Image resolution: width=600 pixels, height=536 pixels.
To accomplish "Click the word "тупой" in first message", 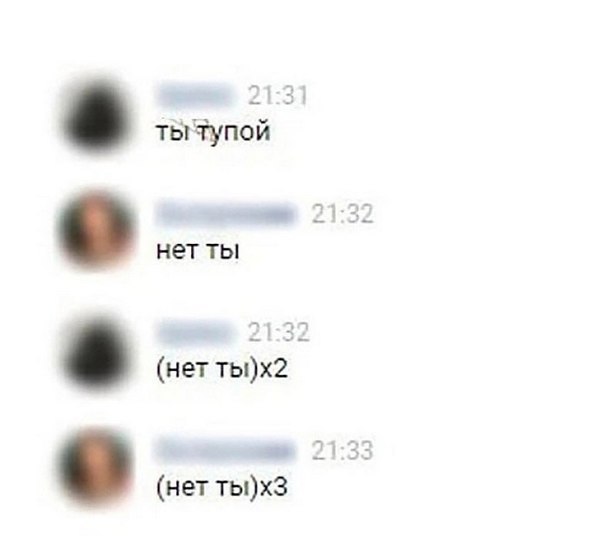I will coord(234,134).
